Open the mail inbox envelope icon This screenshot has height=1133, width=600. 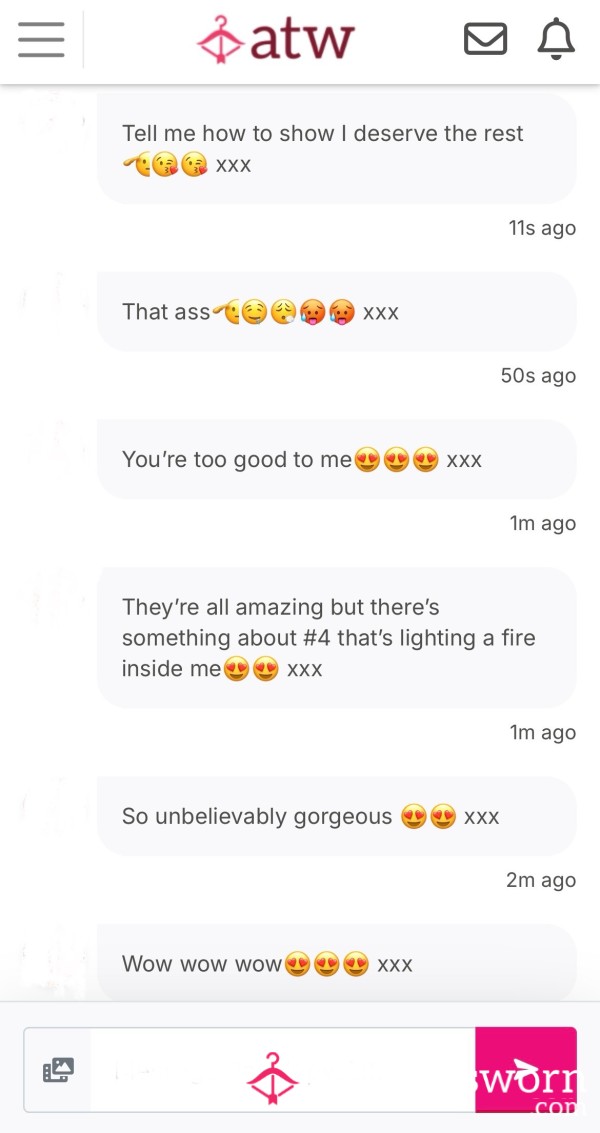point(485,39)
